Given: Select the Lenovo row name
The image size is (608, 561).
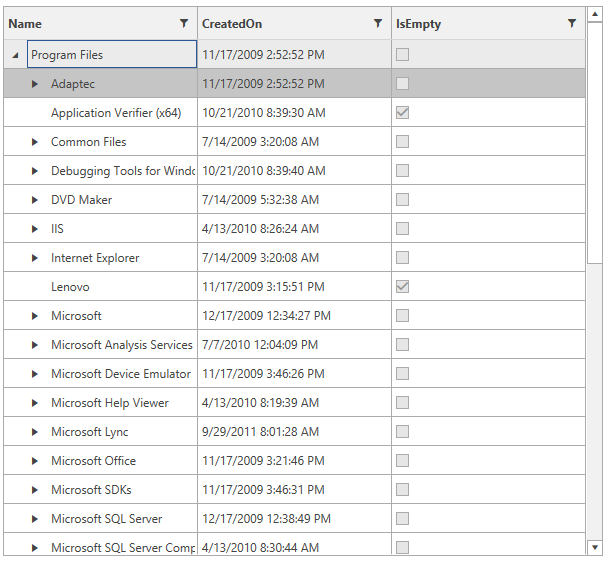Looking at the screenshot, I should click(70, 287).
